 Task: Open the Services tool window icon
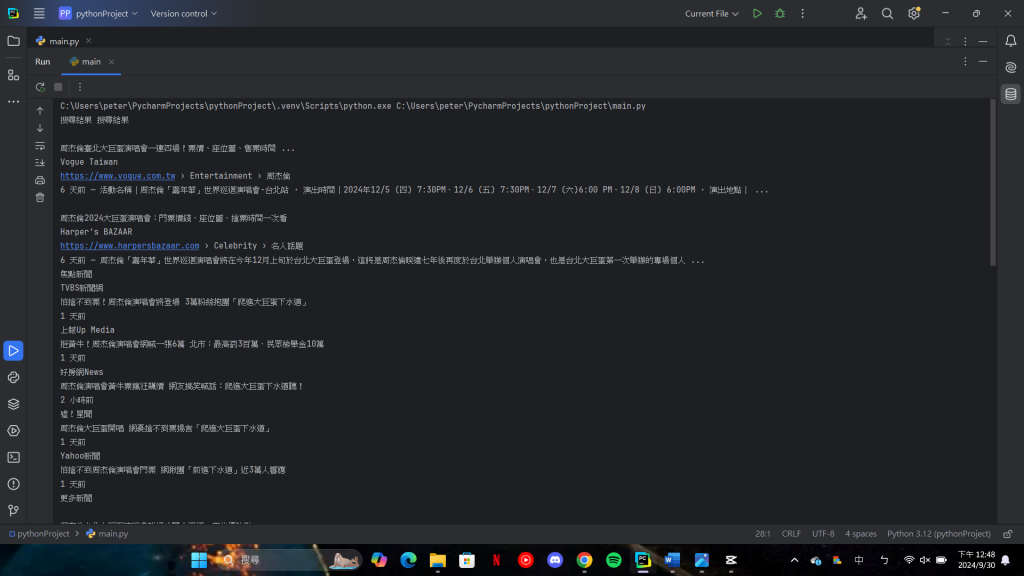click(13, 431)
